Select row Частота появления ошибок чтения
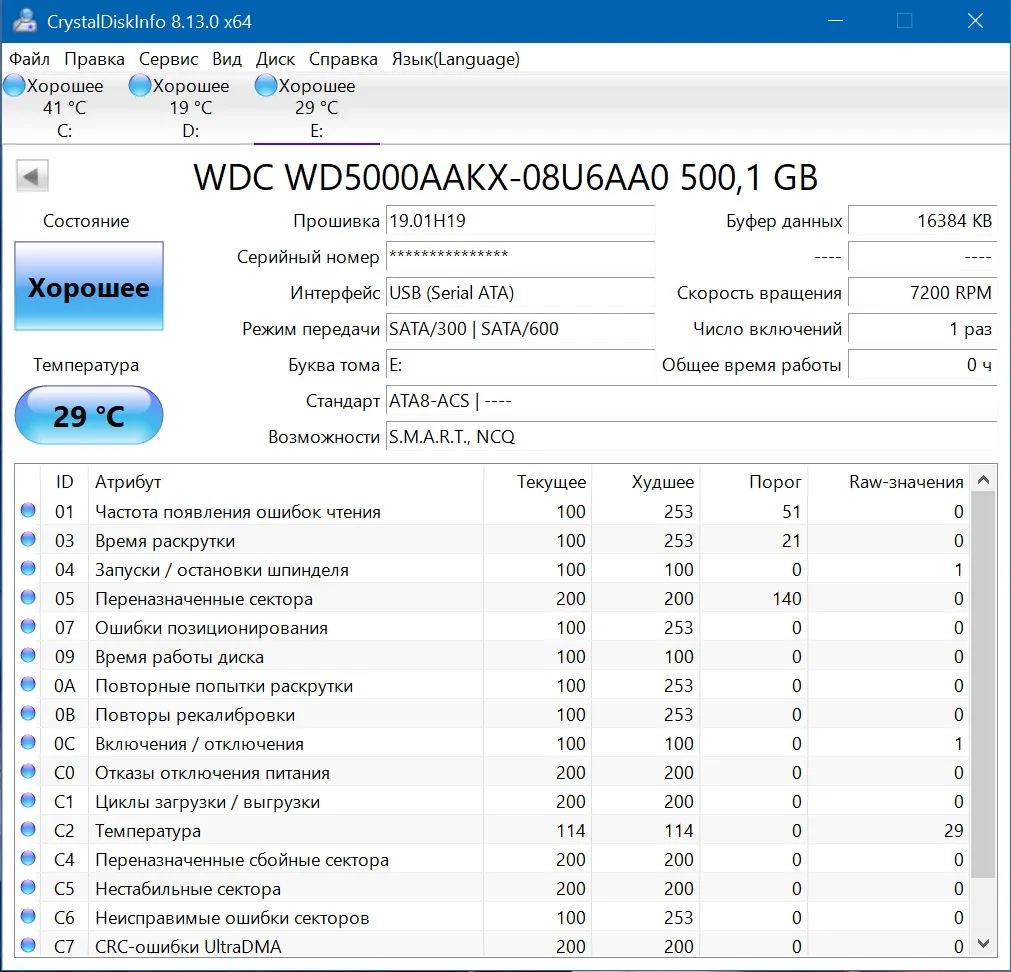1011x972 pixels. point(492,511)
